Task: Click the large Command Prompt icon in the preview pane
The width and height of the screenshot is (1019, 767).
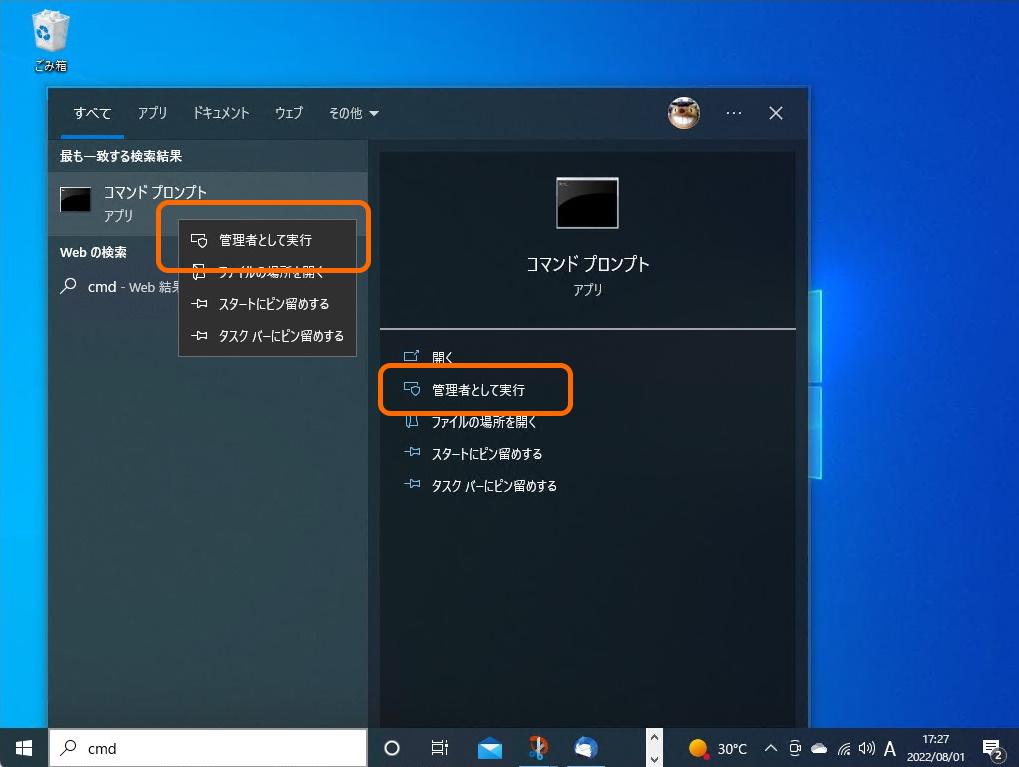Action: coord(587,203)
